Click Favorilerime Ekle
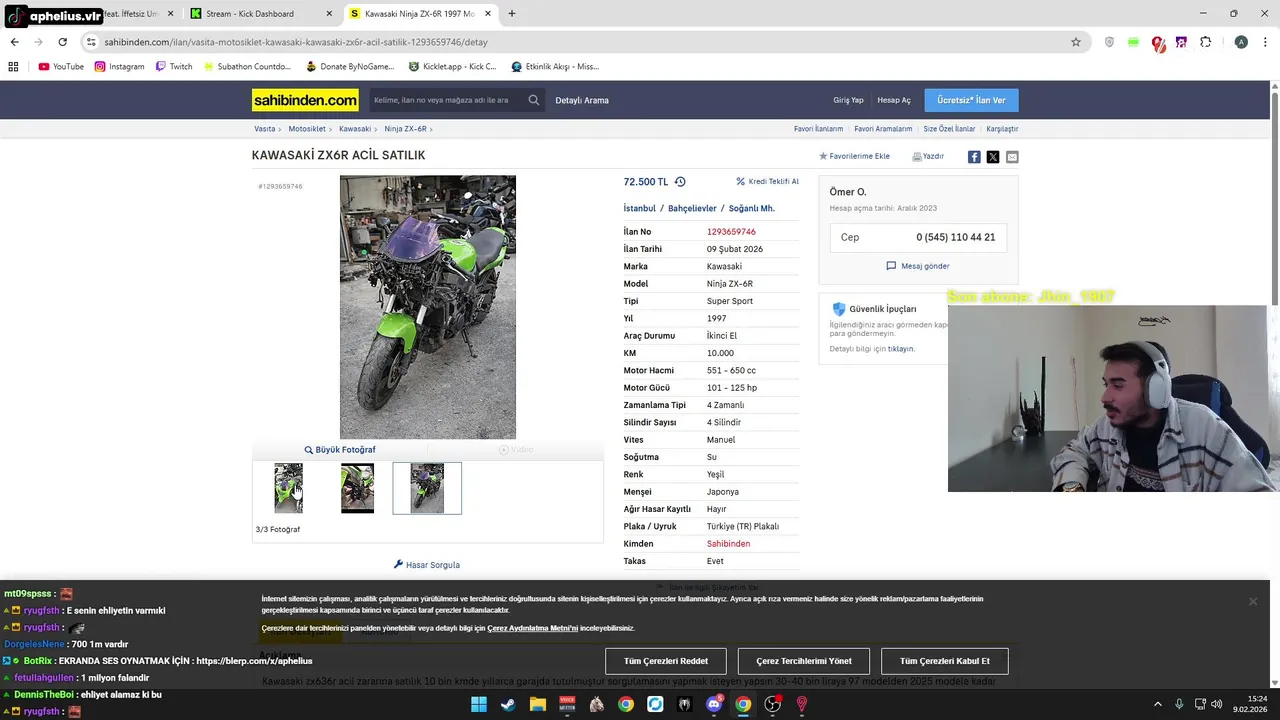Image resolution: width=1280 pixels, height=720 pixels. pyautogui.click(x=854, y=157)
